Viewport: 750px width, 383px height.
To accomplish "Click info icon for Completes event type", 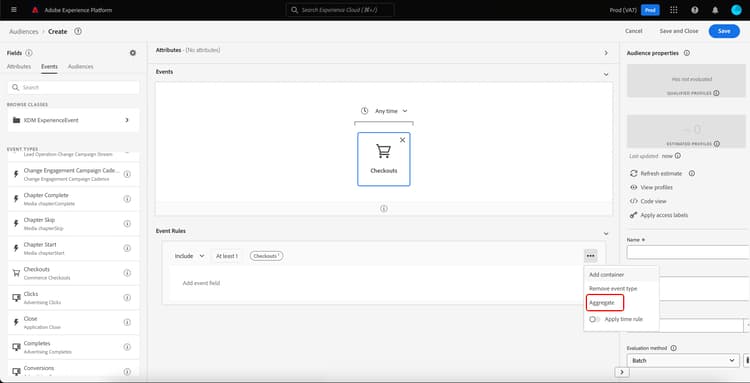I will [127, 347].
